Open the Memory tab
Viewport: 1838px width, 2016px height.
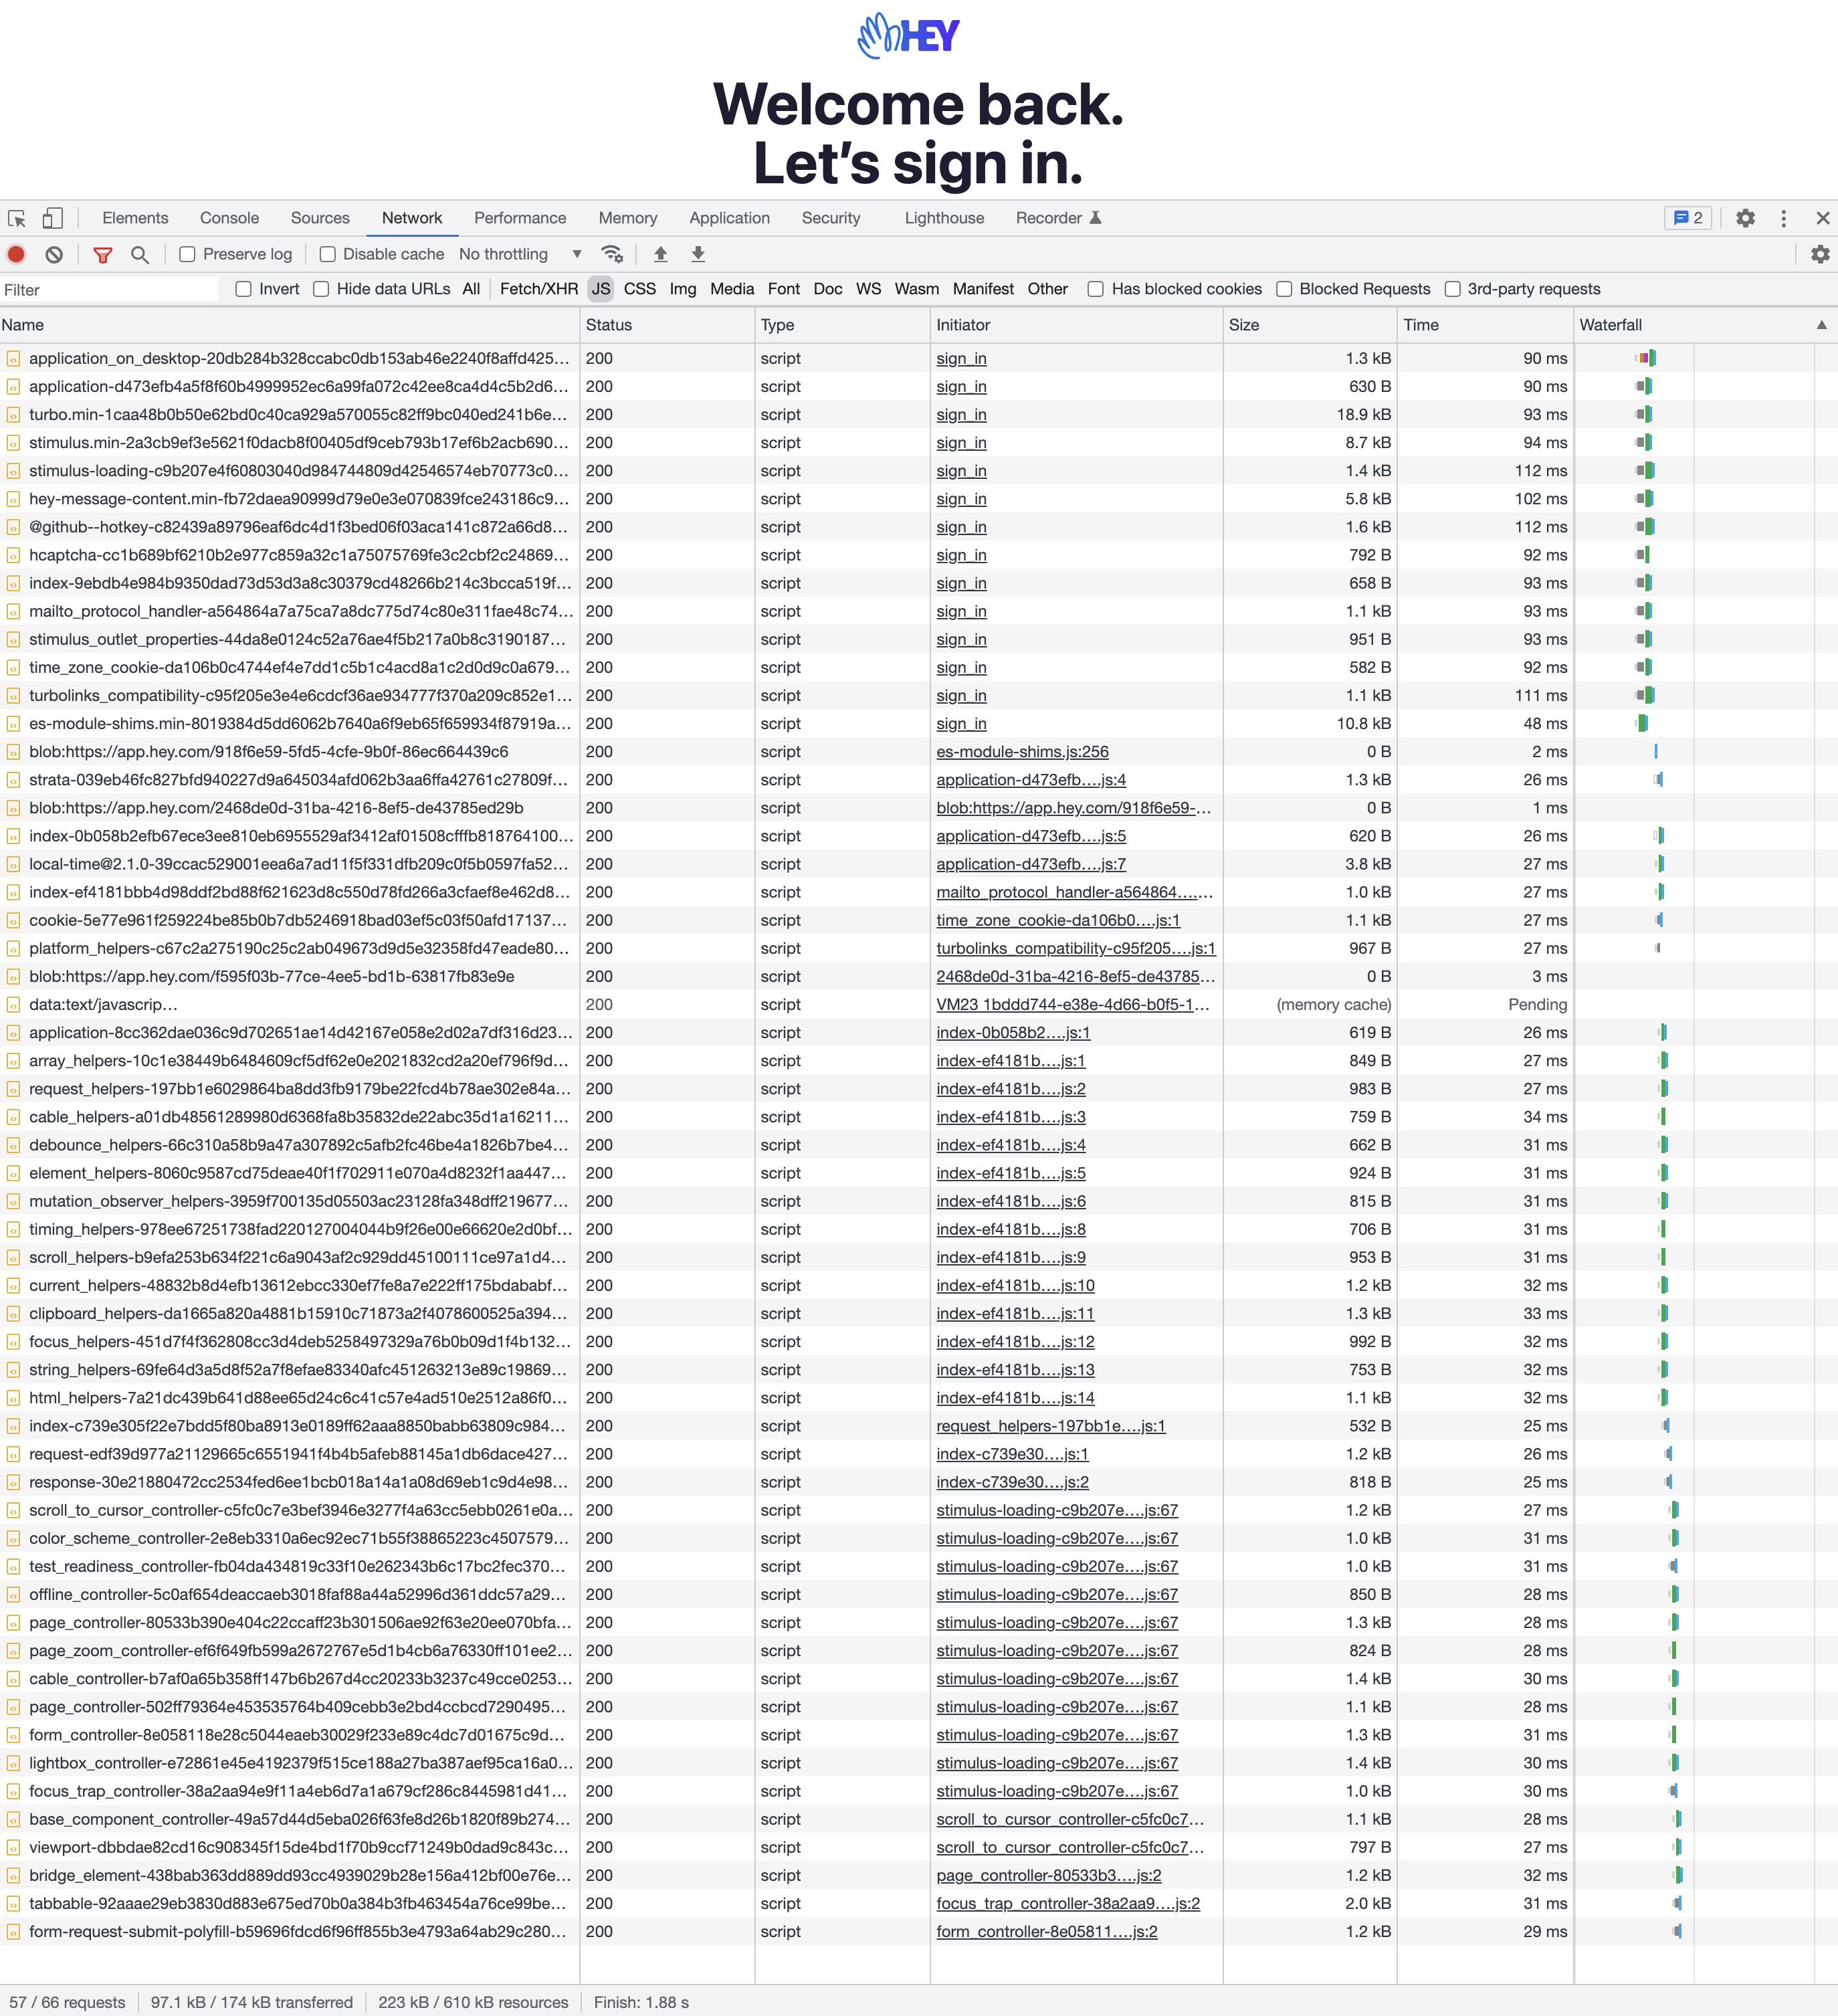pos(628,218)
